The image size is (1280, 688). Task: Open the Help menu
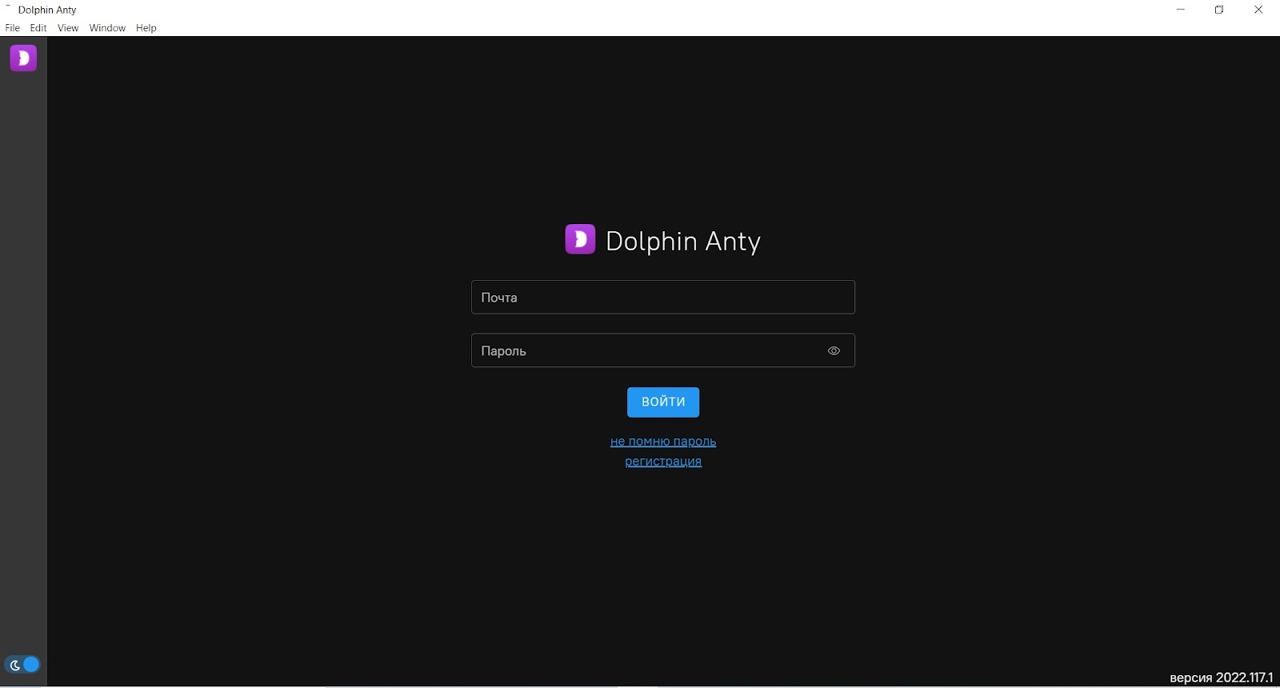tap(146, 28)
